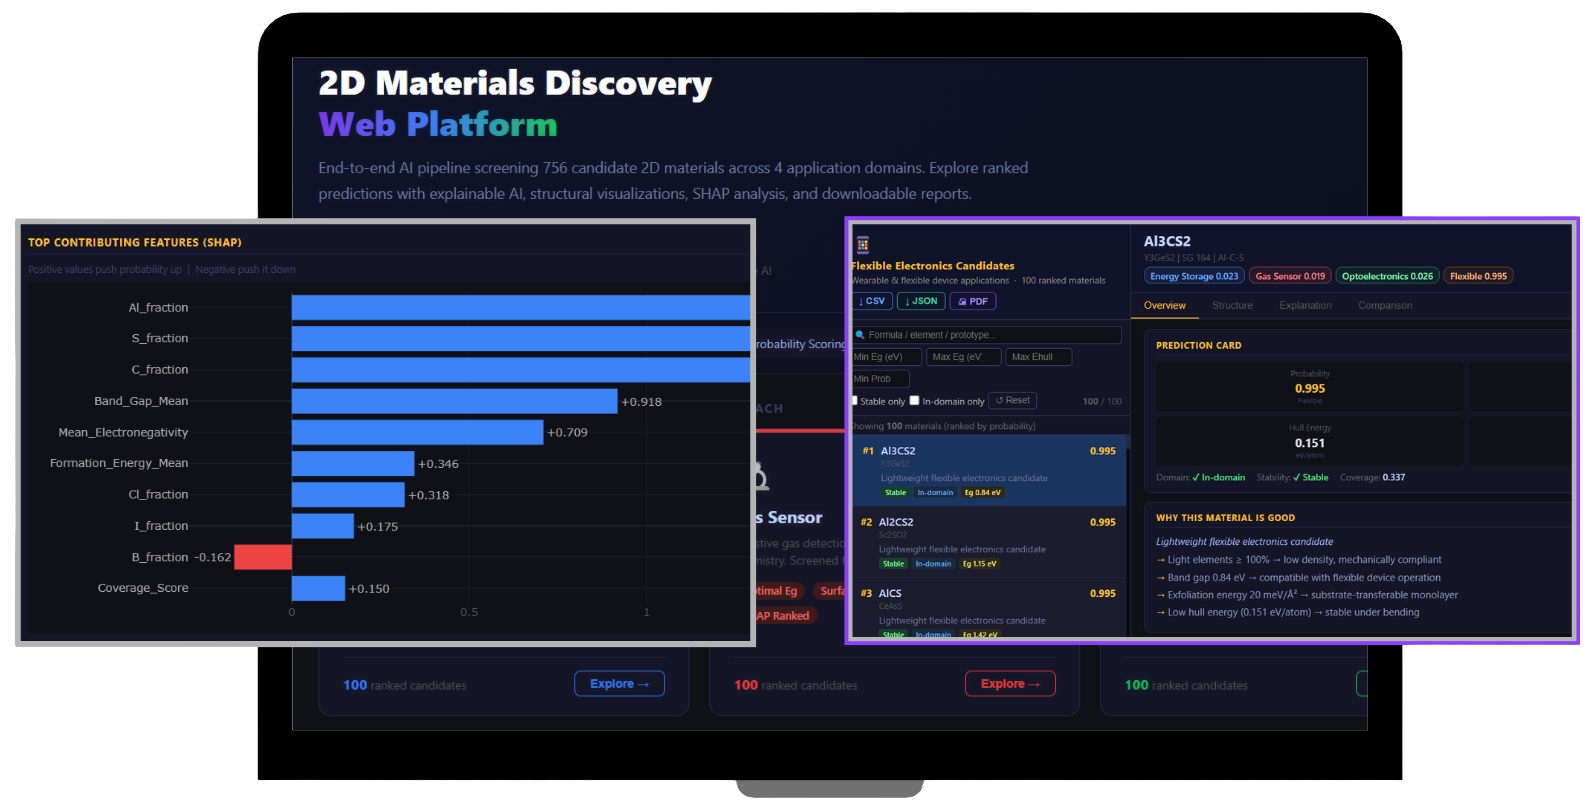
Task: Select the #1 Al3CS2 material row
Action: 988,470
